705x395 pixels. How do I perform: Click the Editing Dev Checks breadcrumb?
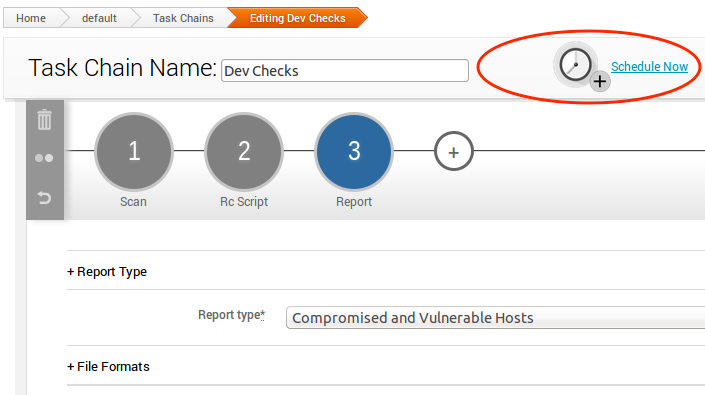click(x=298, y=18)
